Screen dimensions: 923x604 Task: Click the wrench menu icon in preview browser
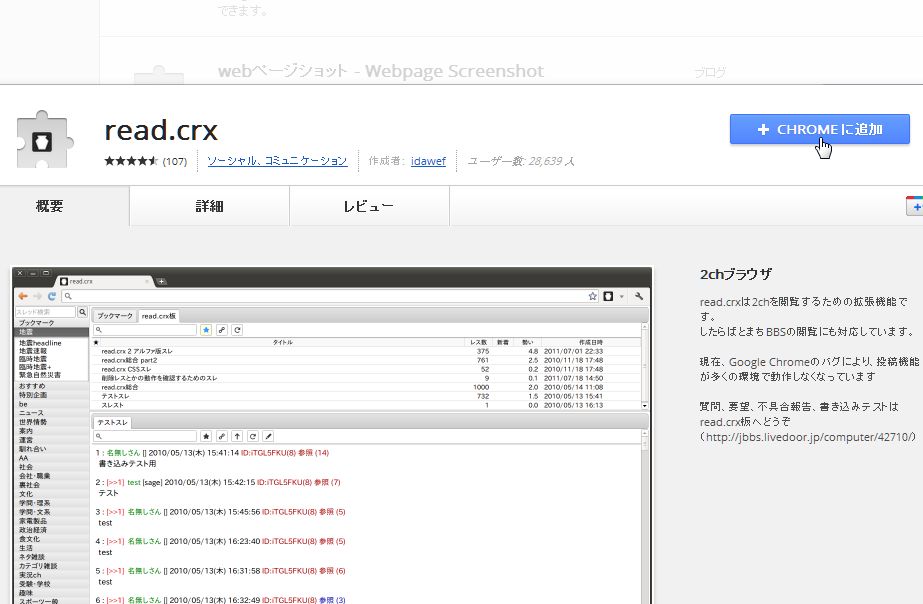click(x=639, y=296)
